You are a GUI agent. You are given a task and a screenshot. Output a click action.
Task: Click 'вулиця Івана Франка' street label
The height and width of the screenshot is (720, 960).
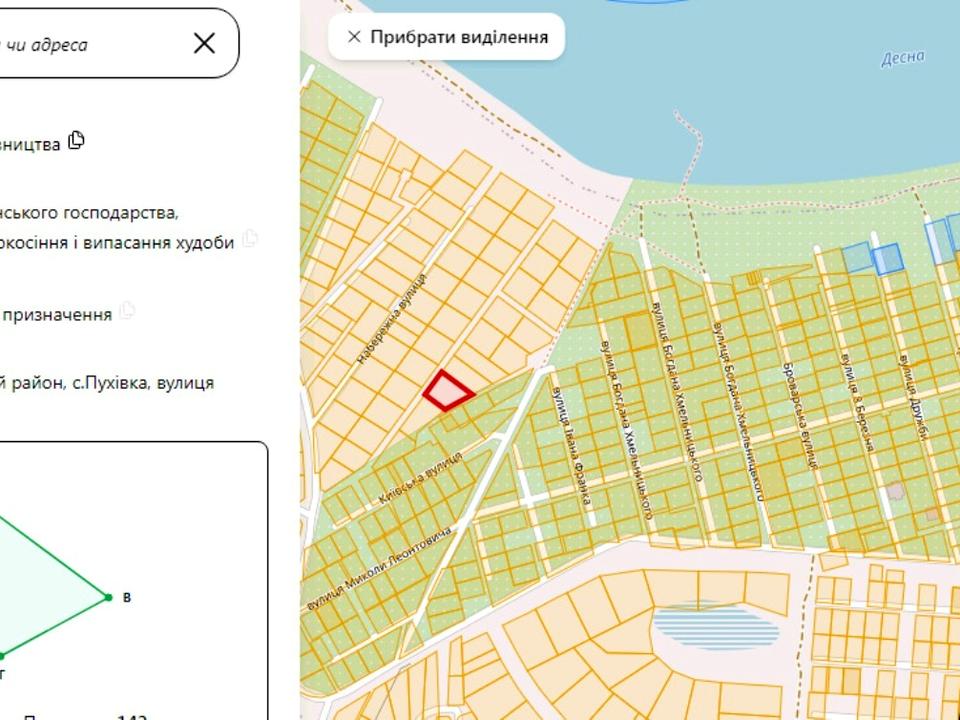[x=571, y=447]
